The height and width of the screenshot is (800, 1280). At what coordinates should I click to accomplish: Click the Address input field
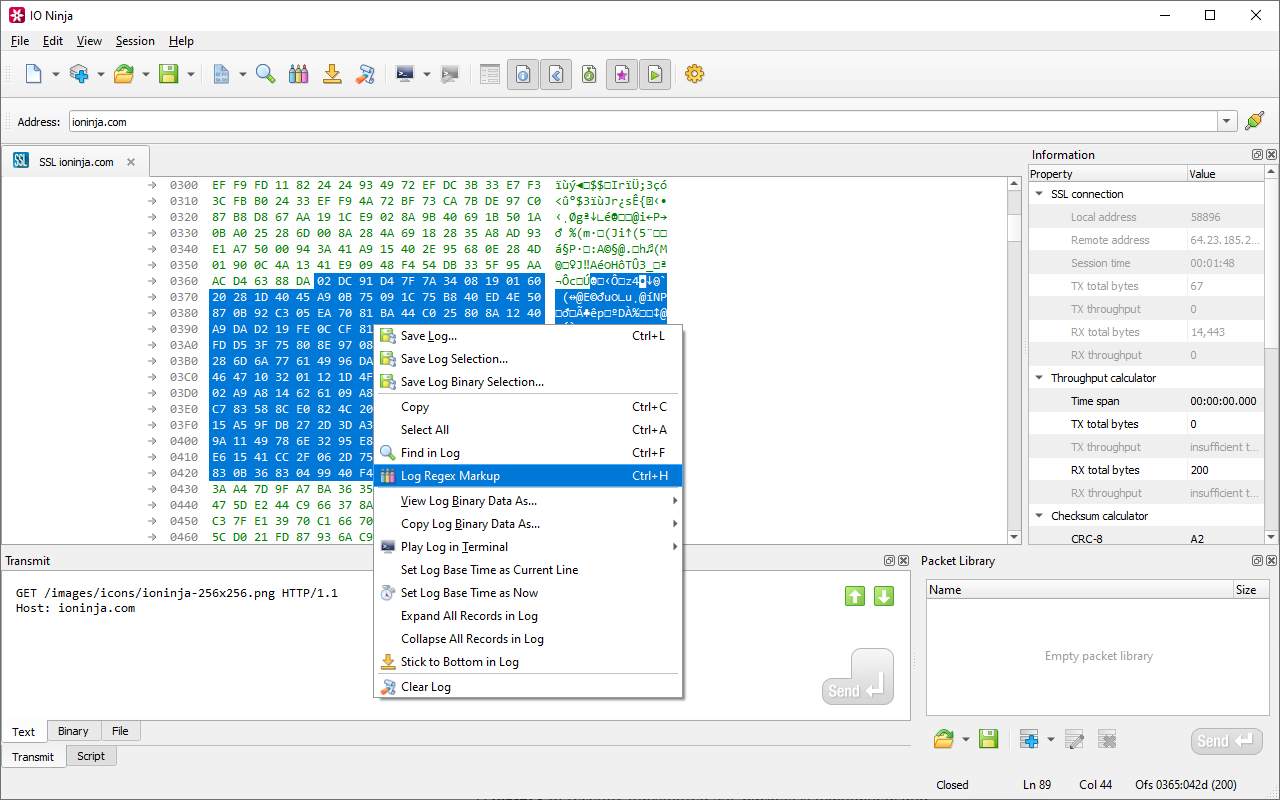click(643, 122)
